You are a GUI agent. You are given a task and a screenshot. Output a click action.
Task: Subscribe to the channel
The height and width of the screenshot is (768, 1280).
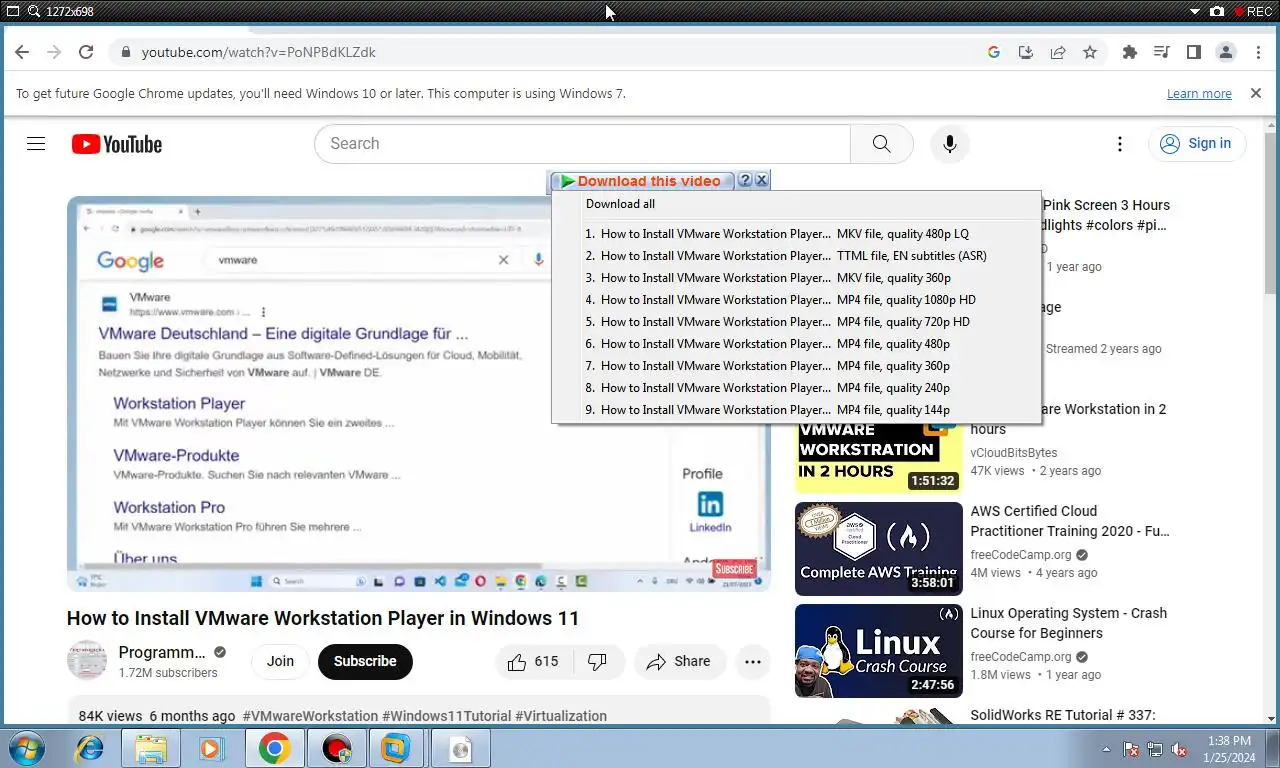[365, 661]
